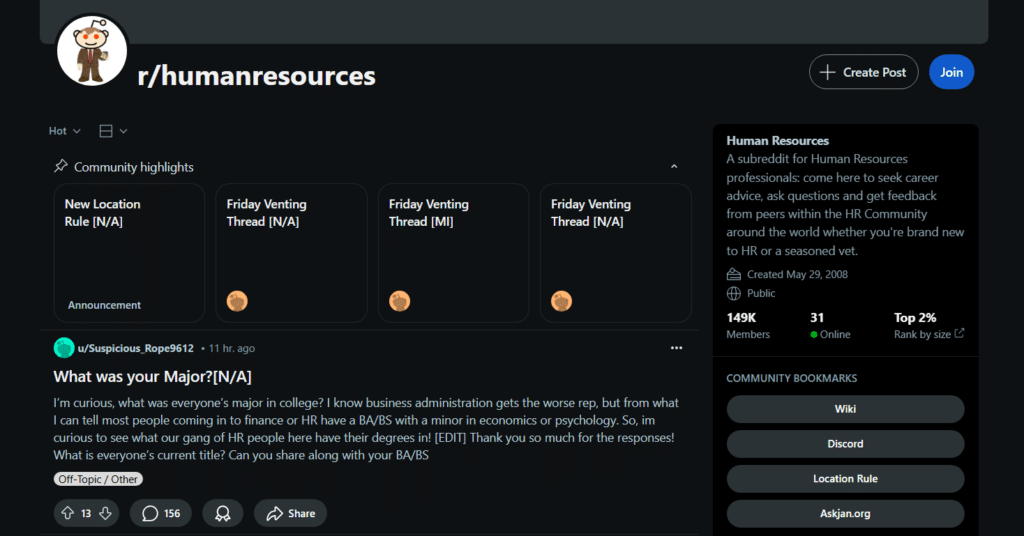Viewport: 1024px width, 536px height.
Task: Open the post's three-dot overflow menu
Action: point(676,348)
